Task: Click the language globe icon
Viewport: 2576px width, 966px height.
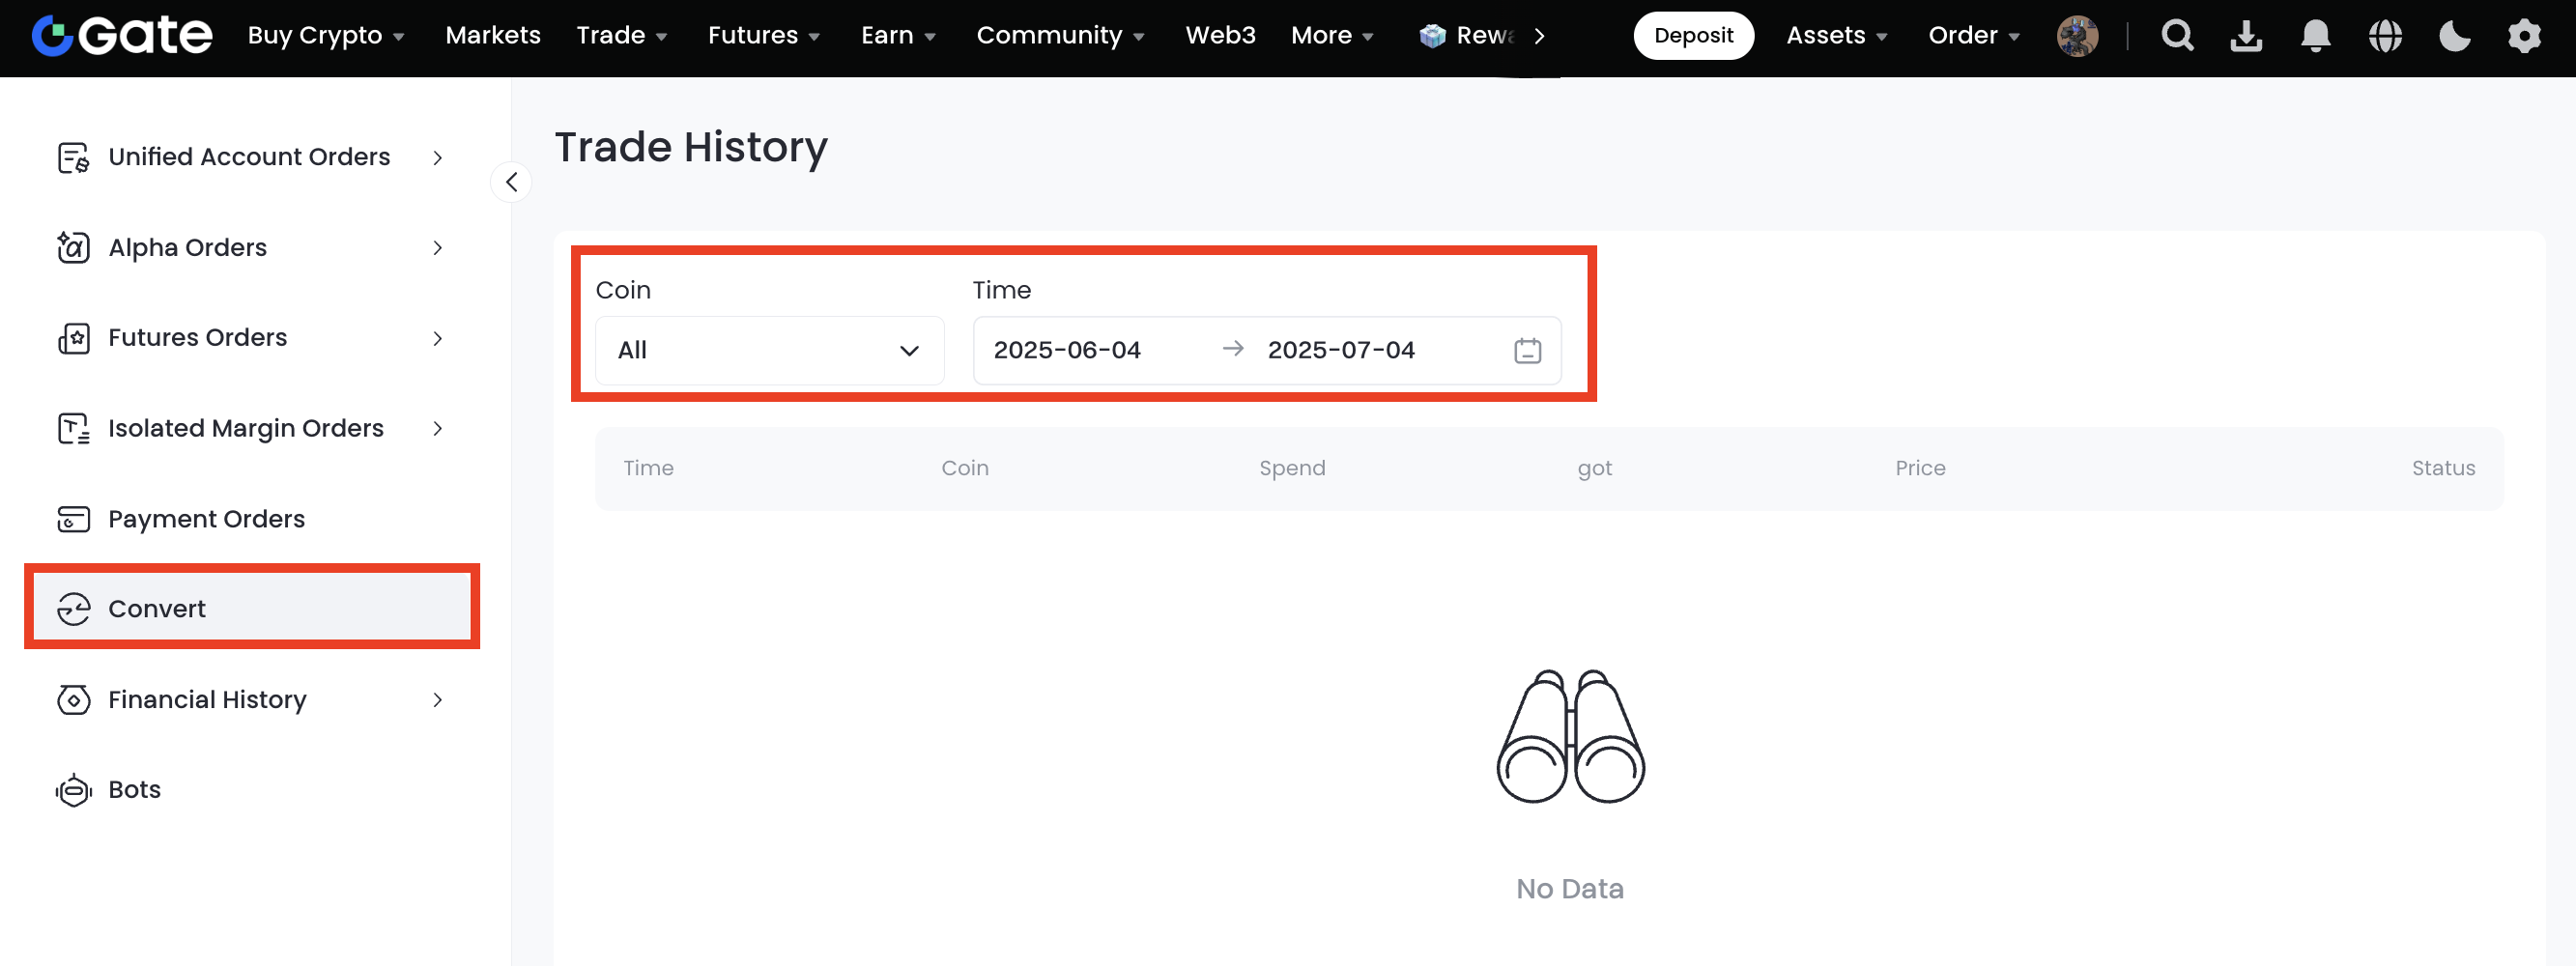Action: [x=2385, y=36]
